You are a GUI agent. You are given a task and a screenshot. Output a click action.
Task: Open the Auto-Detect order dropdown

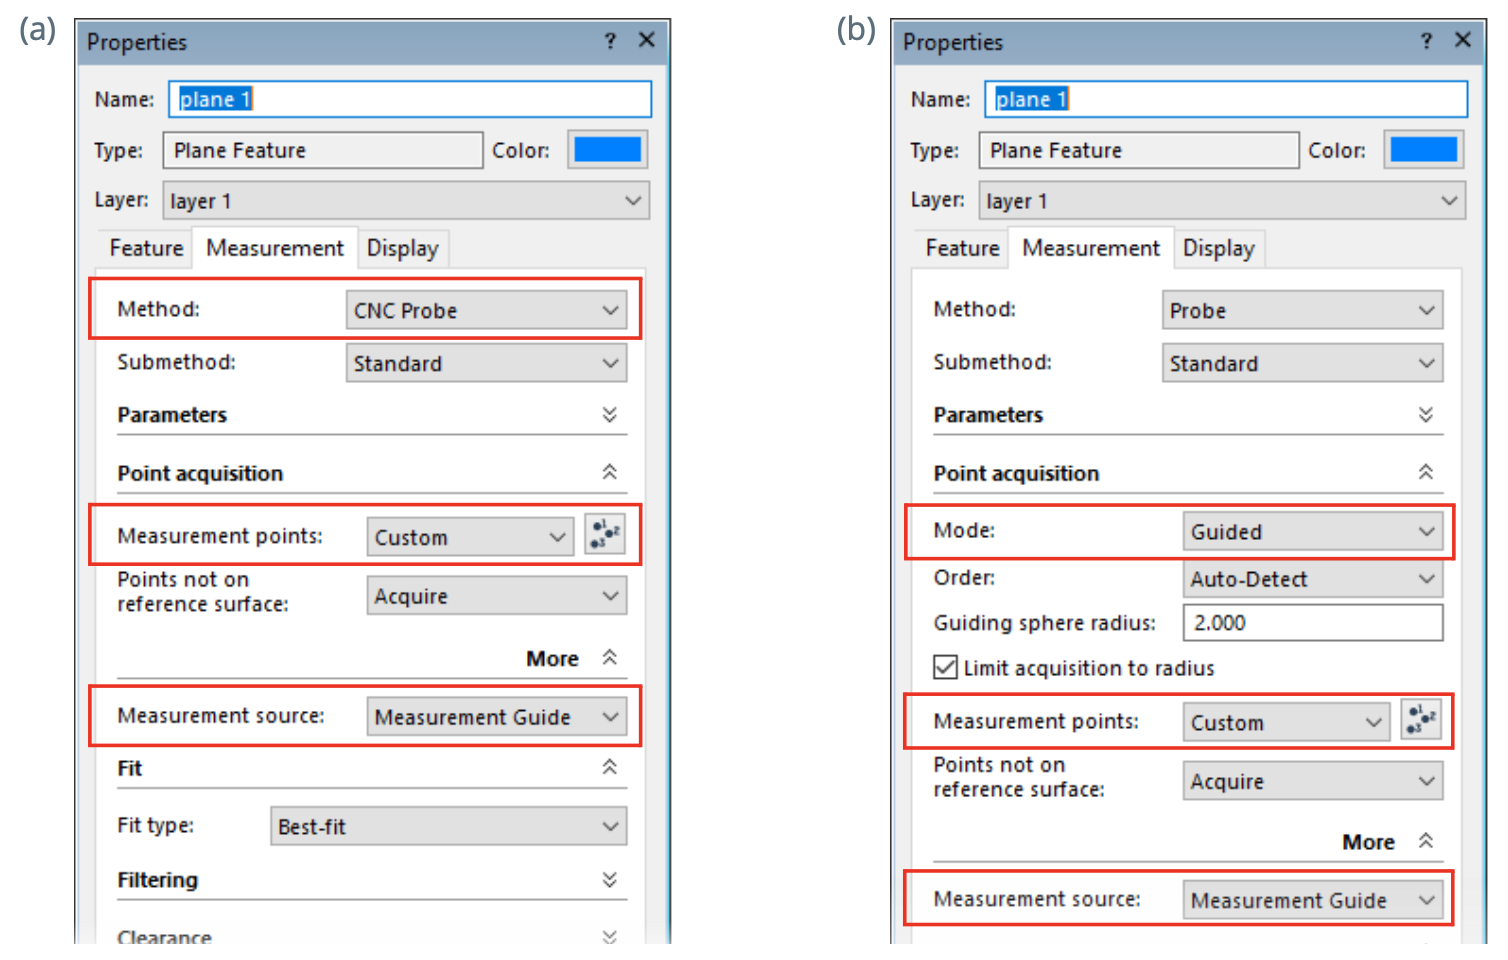coord(1312,578)
